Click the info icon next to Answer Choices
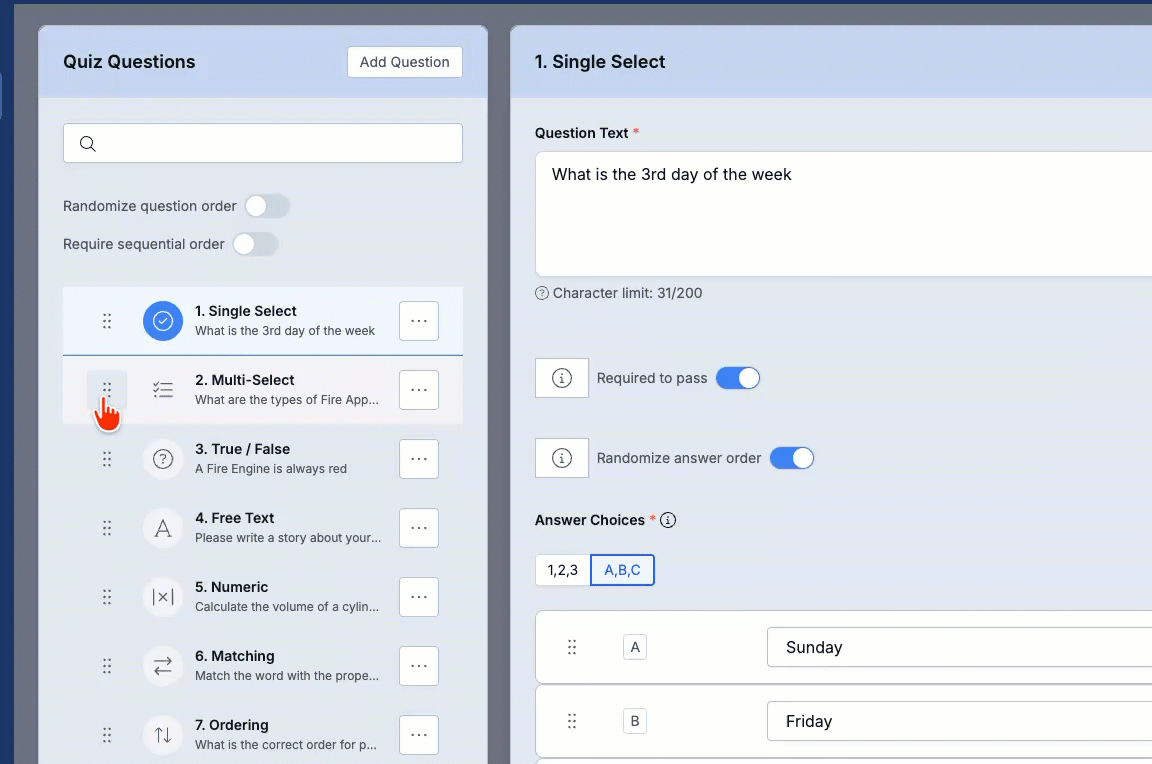Image resolution: width=1152 pixels, height=764 pixels. (668, 520)
